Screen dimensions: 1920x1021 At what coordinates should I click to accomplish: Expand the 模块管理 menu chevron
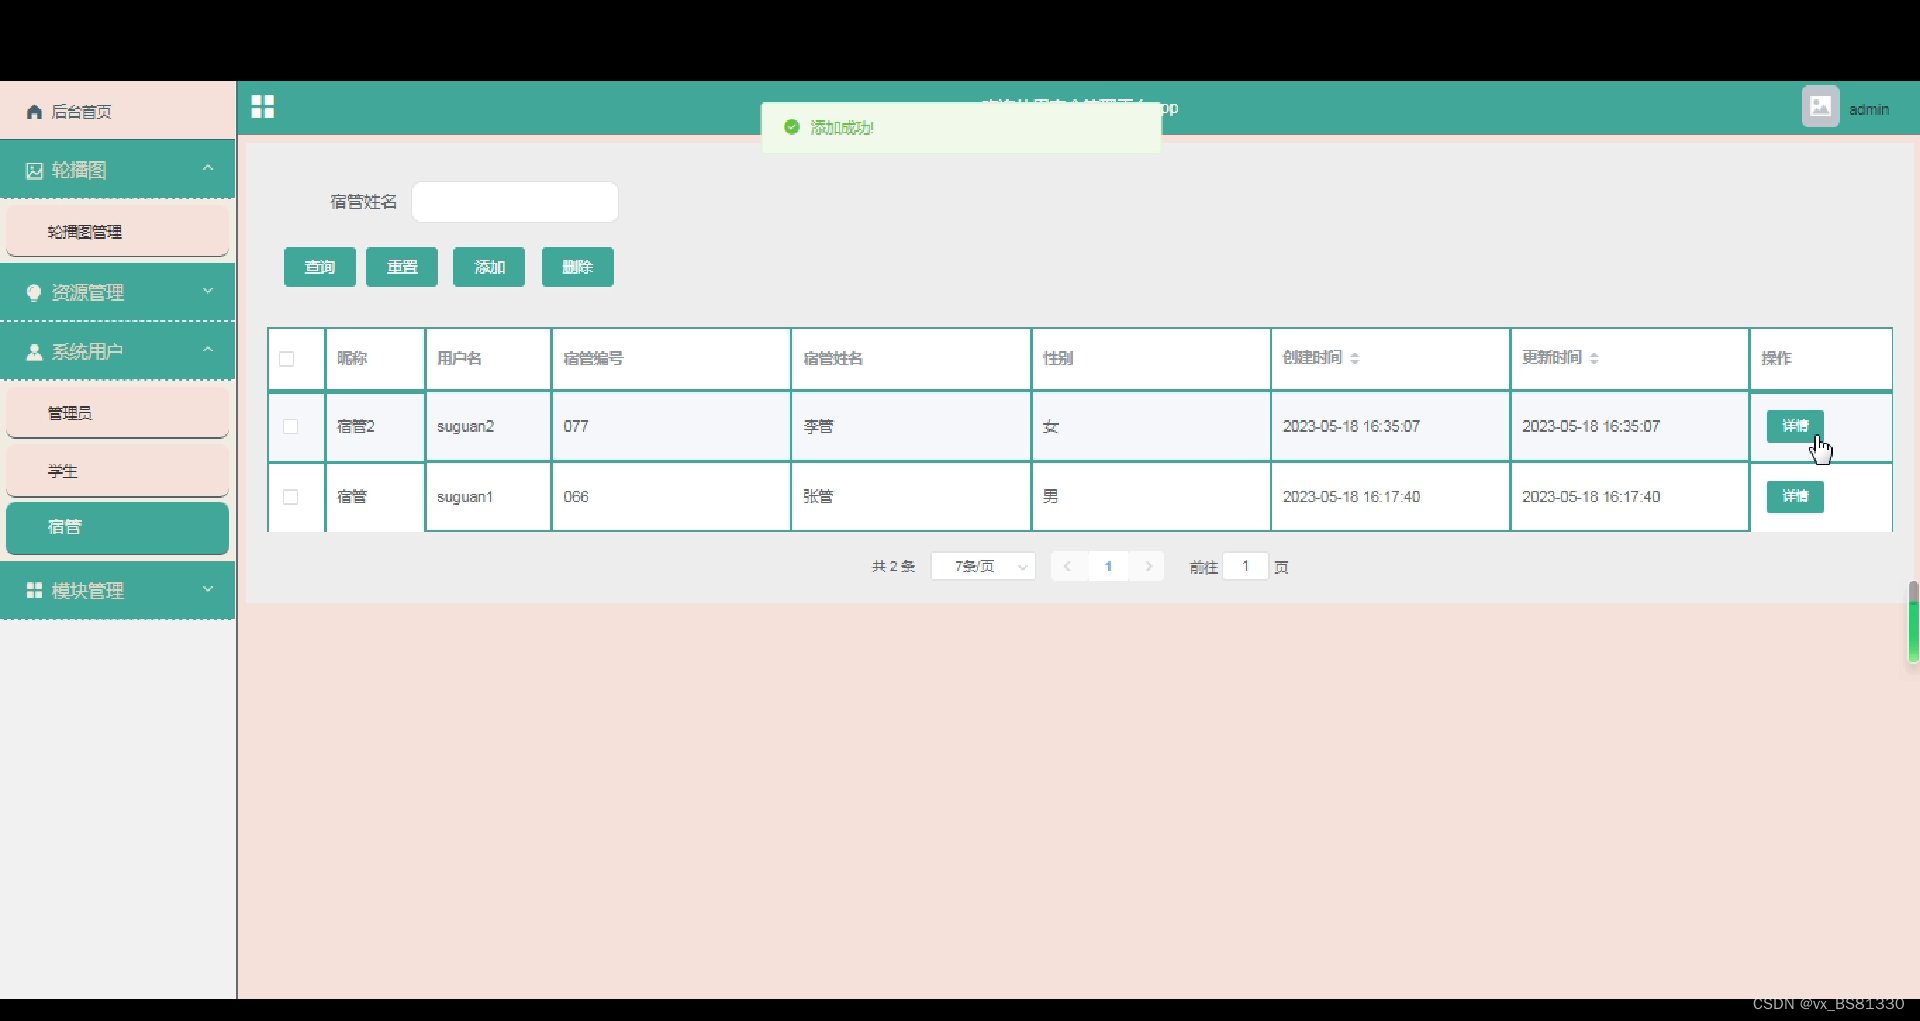[208, 589]
